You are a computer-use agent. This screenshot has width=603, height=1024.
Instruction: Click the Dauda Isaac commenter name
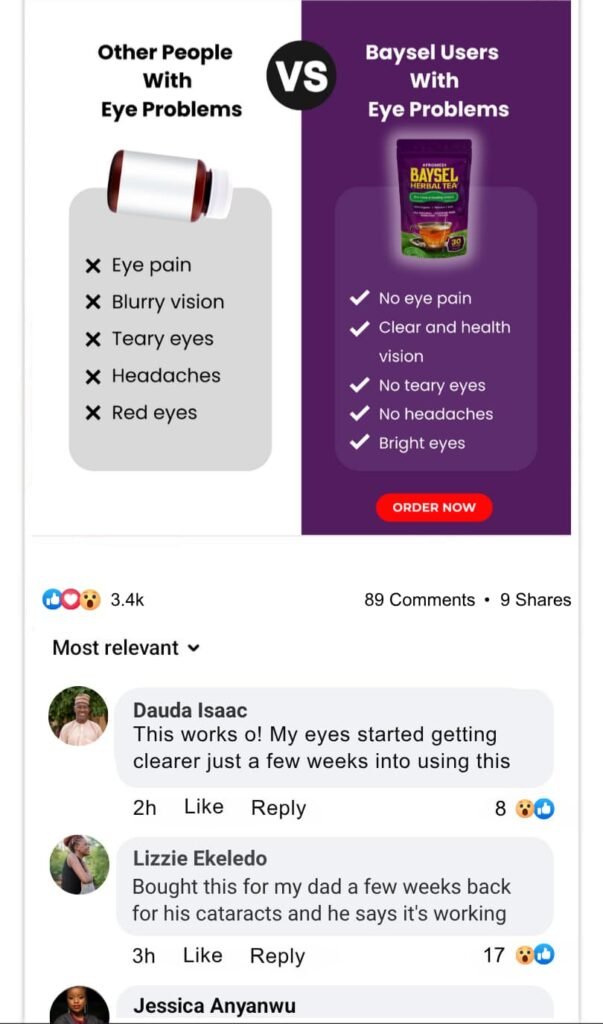(190, 710)
